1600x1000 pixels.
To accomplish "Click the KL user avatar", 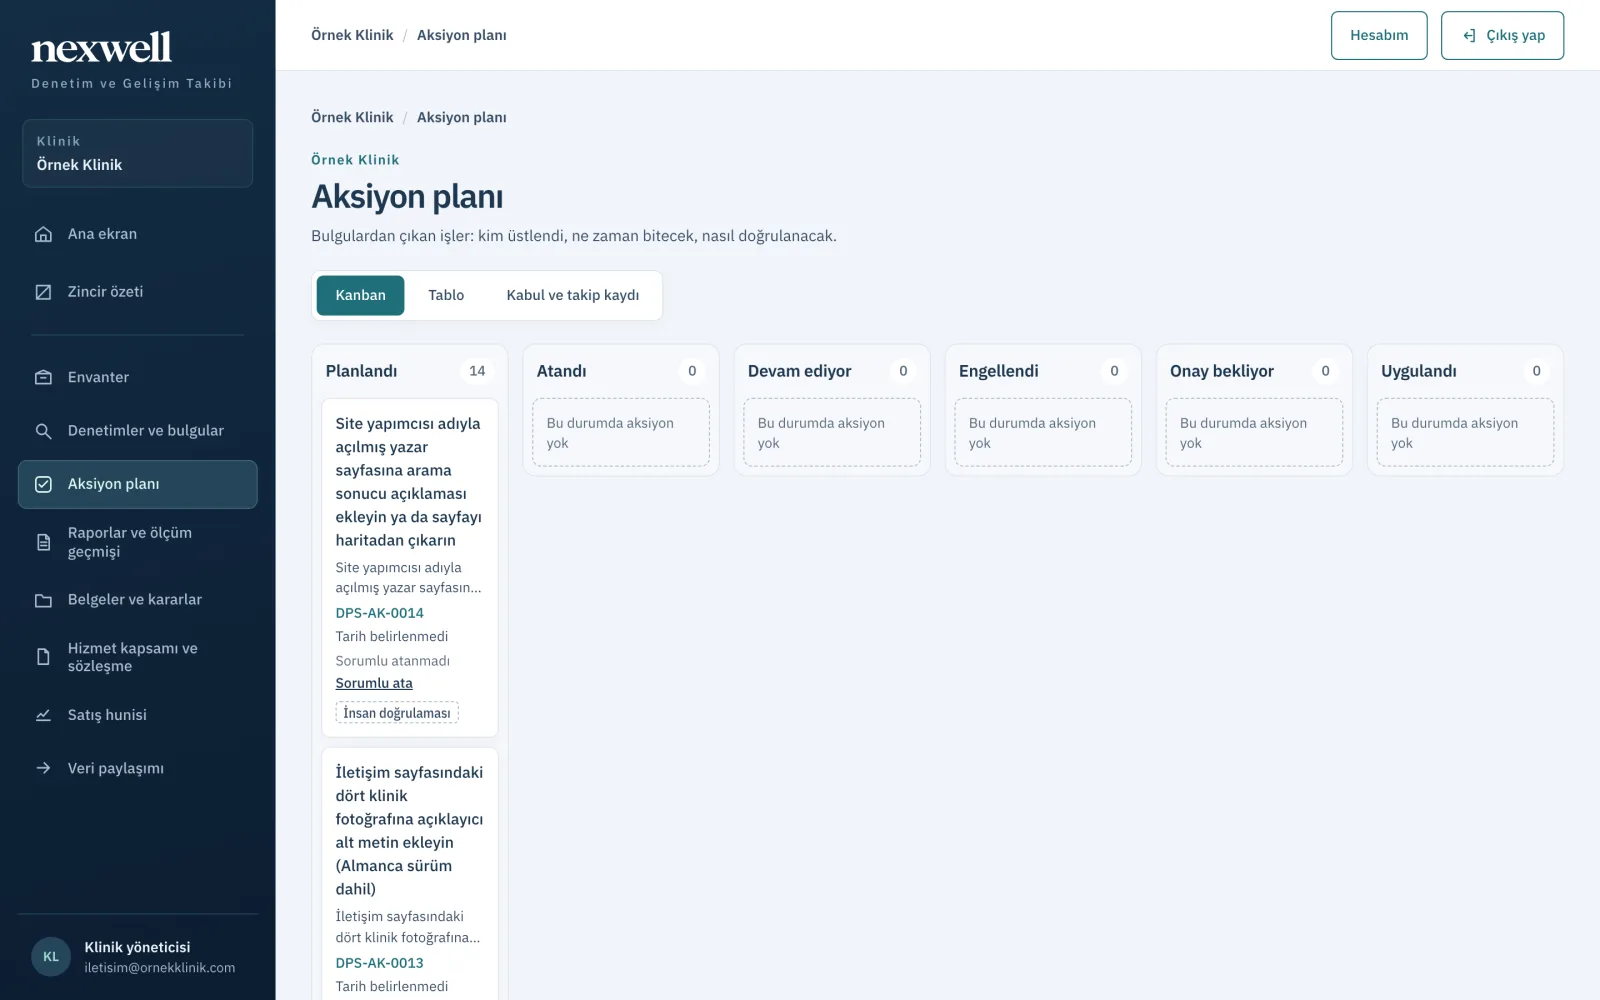I will click(x=51, y=957).
